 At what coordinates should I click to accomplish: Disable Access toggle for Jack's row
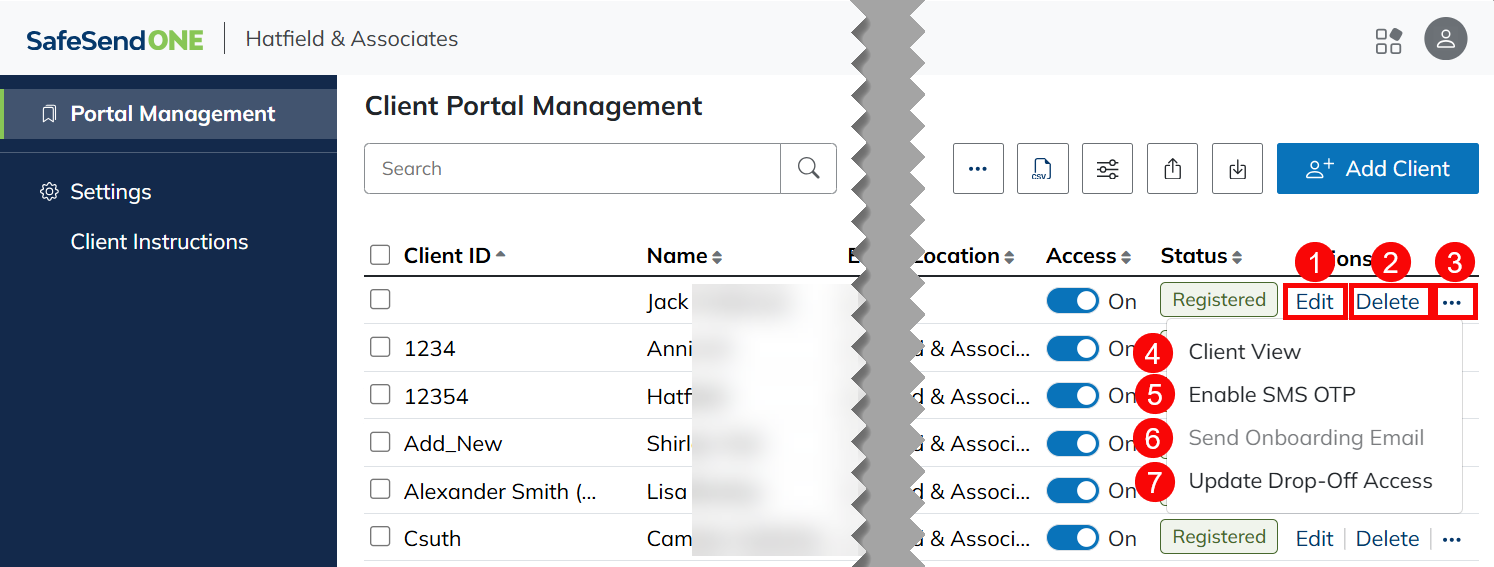tap(1072, 301)
